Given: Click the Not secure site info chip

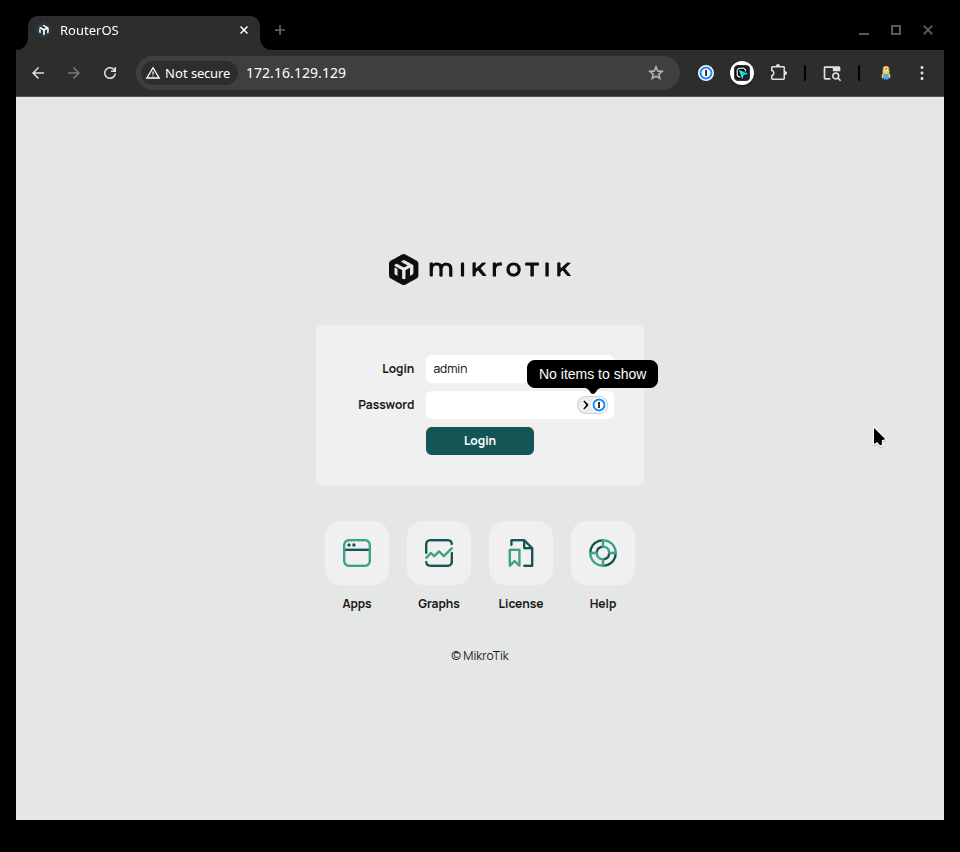Looking at the screenshot, I should pyautogui.click(x=189, y=73).
